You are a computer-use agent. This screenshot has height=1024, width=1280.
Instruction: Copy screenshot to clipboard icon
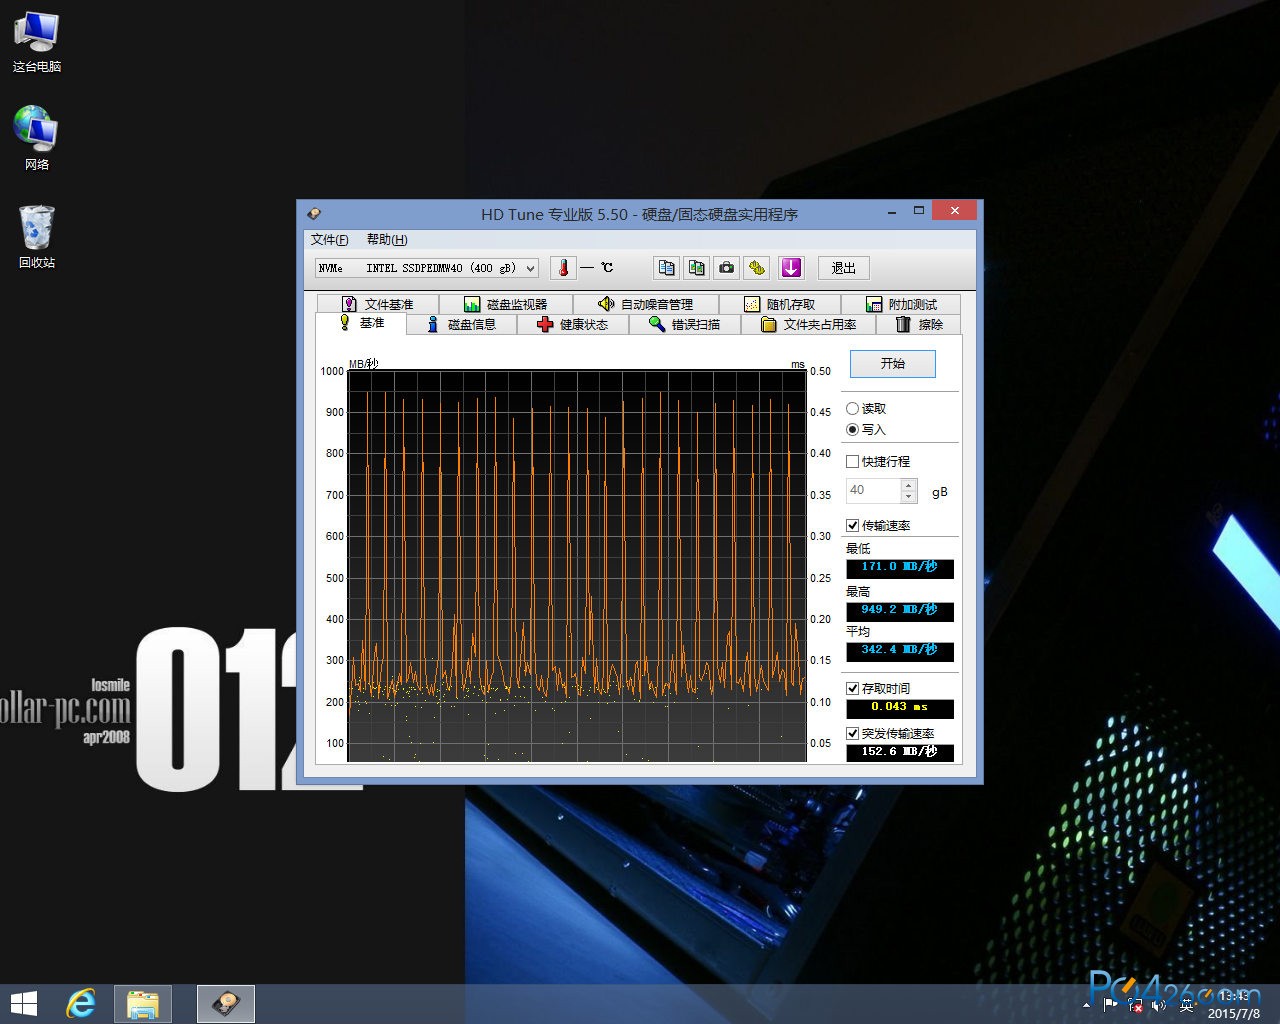tap(697, 268)
